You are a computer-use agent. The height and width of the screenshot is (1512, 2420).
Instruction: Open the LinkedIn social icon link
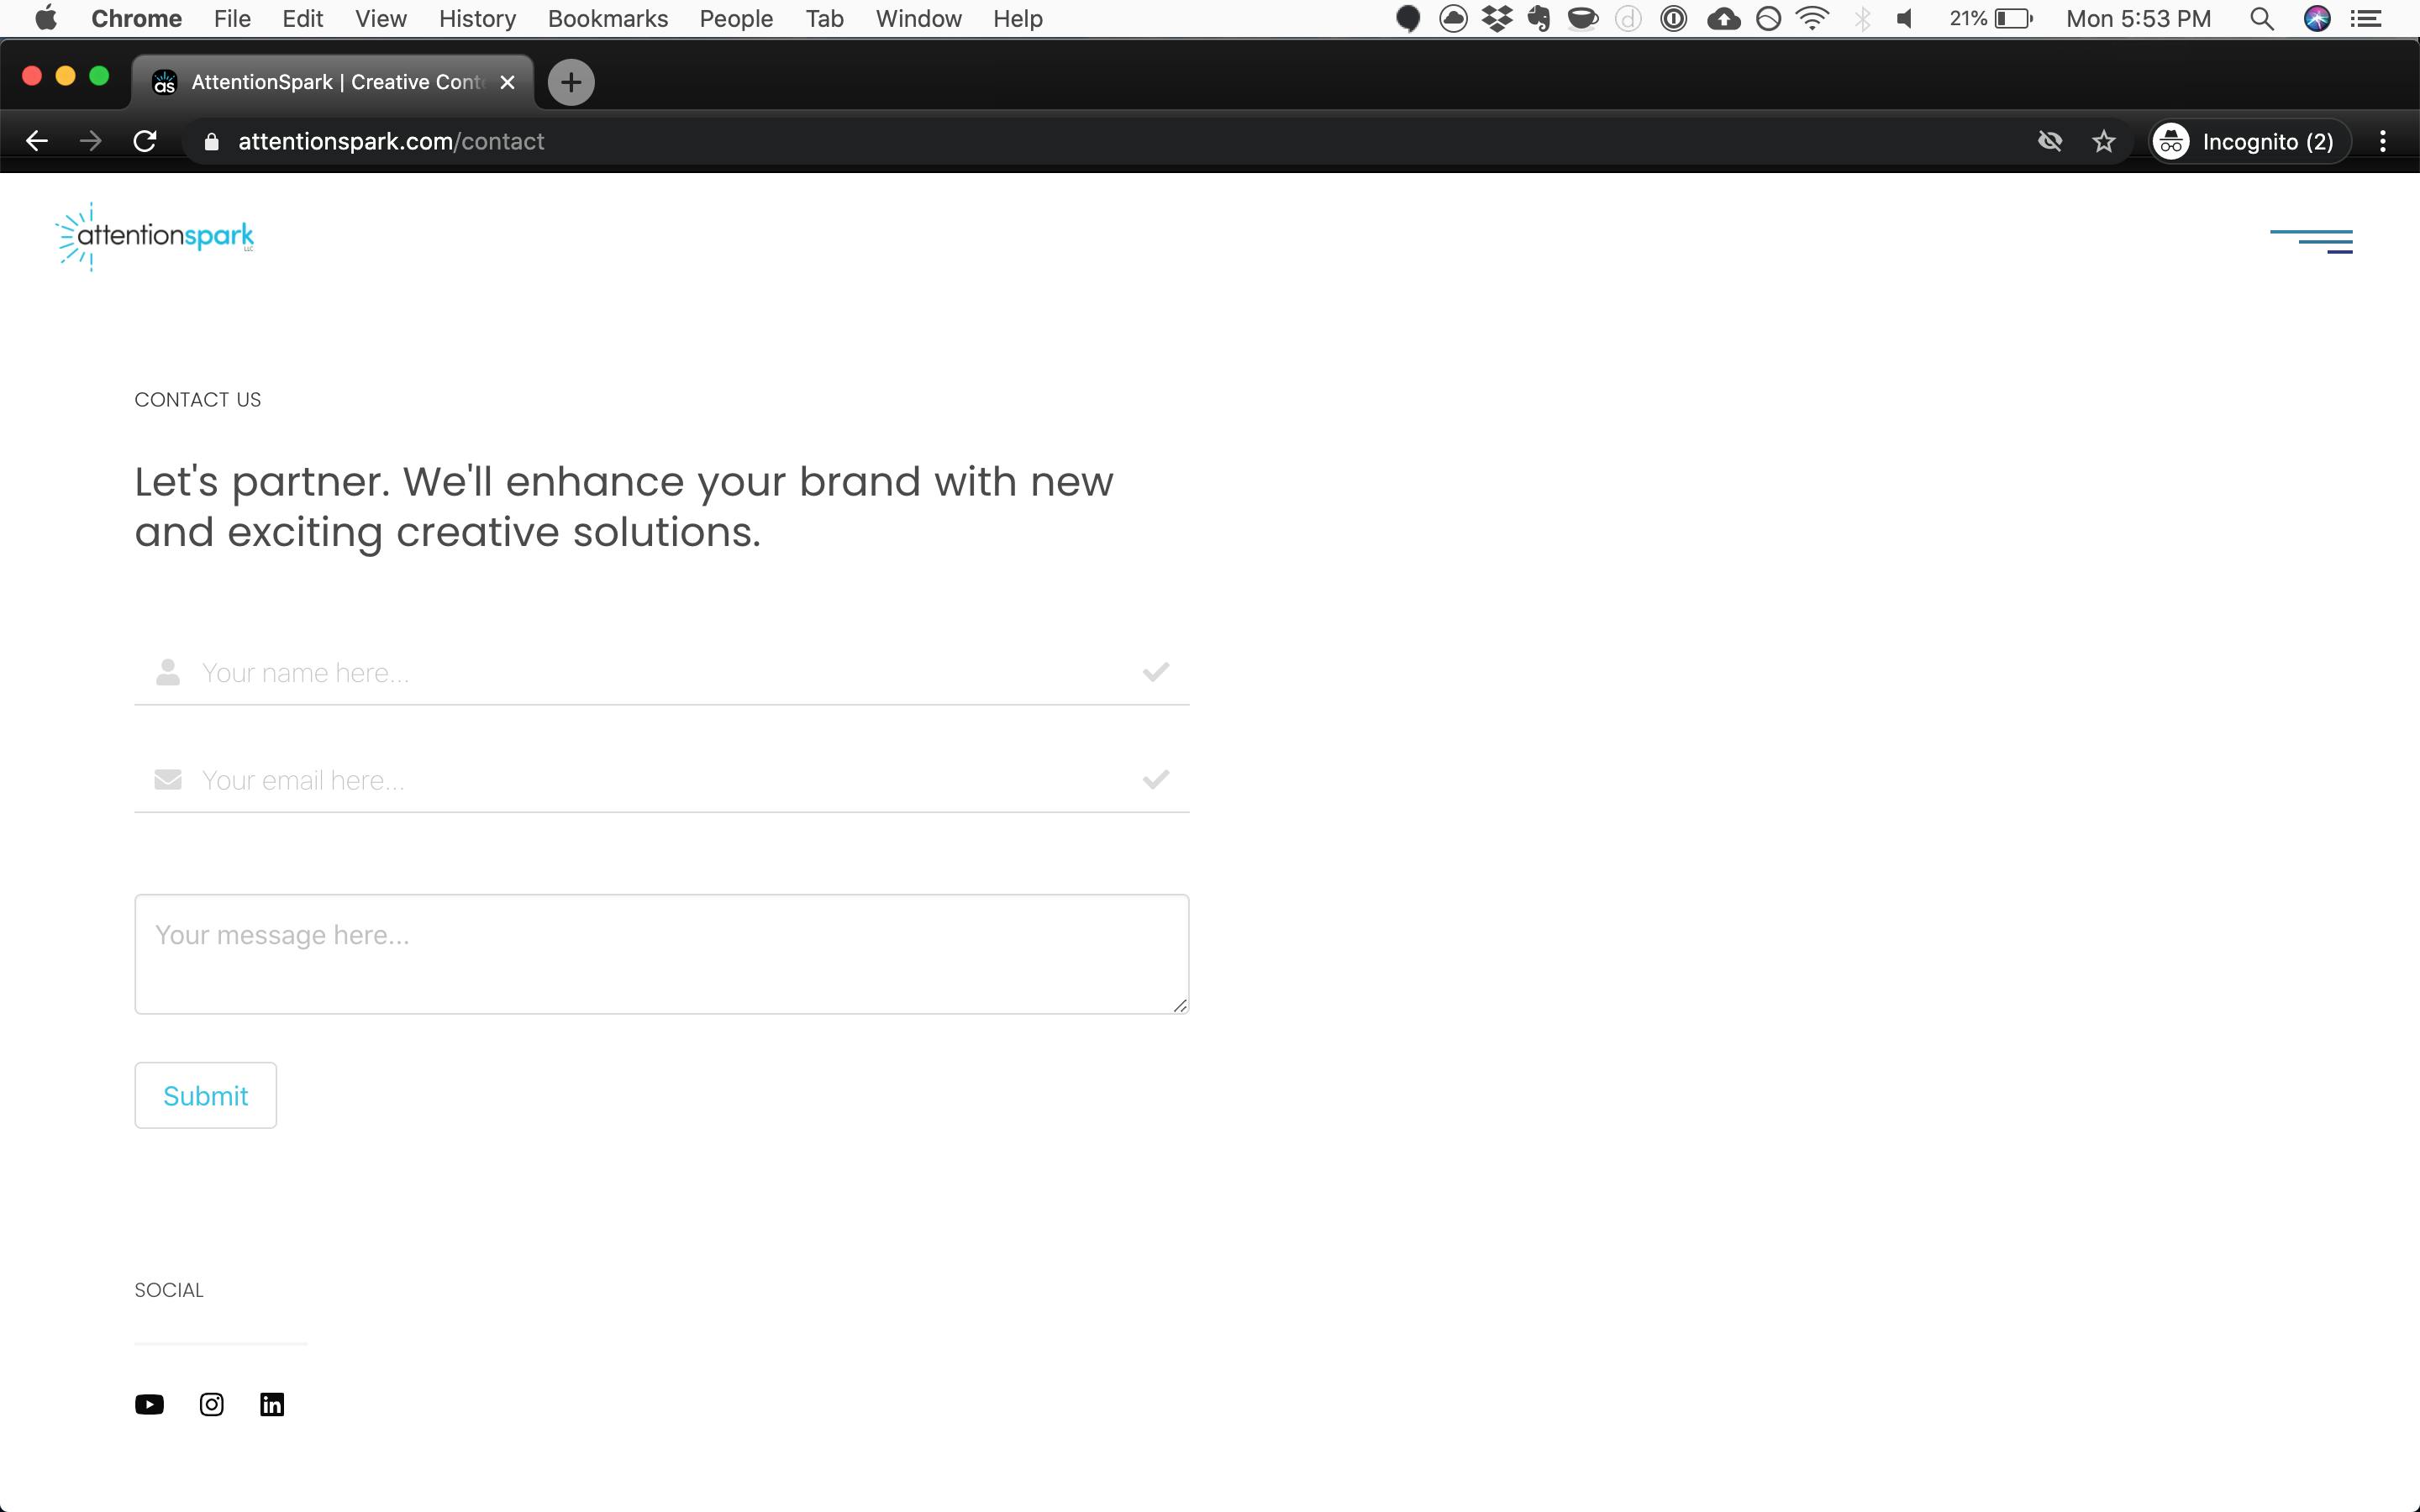point(271,1404)
